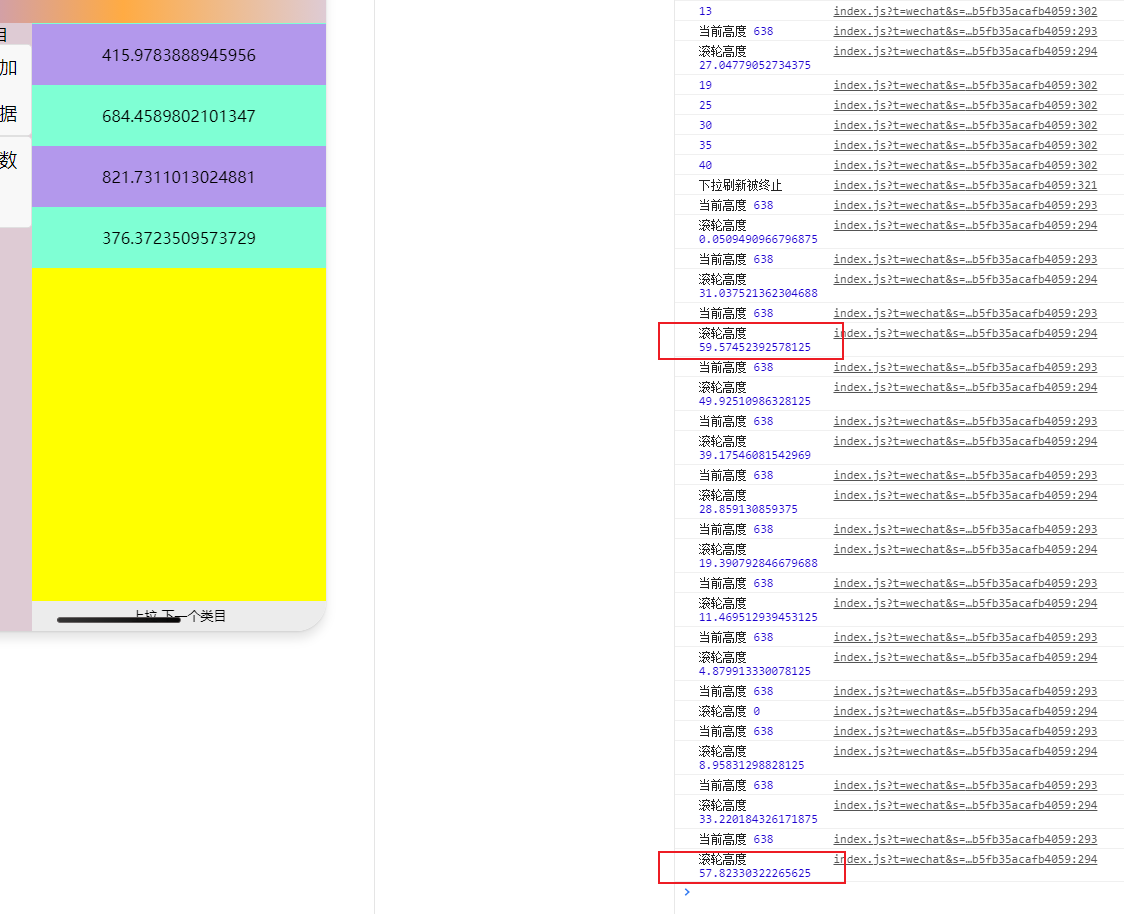This screenshot has width=1124, height=914.
Task: Click the footer text 上拉 下一个类目
Action: click(179, 616)
